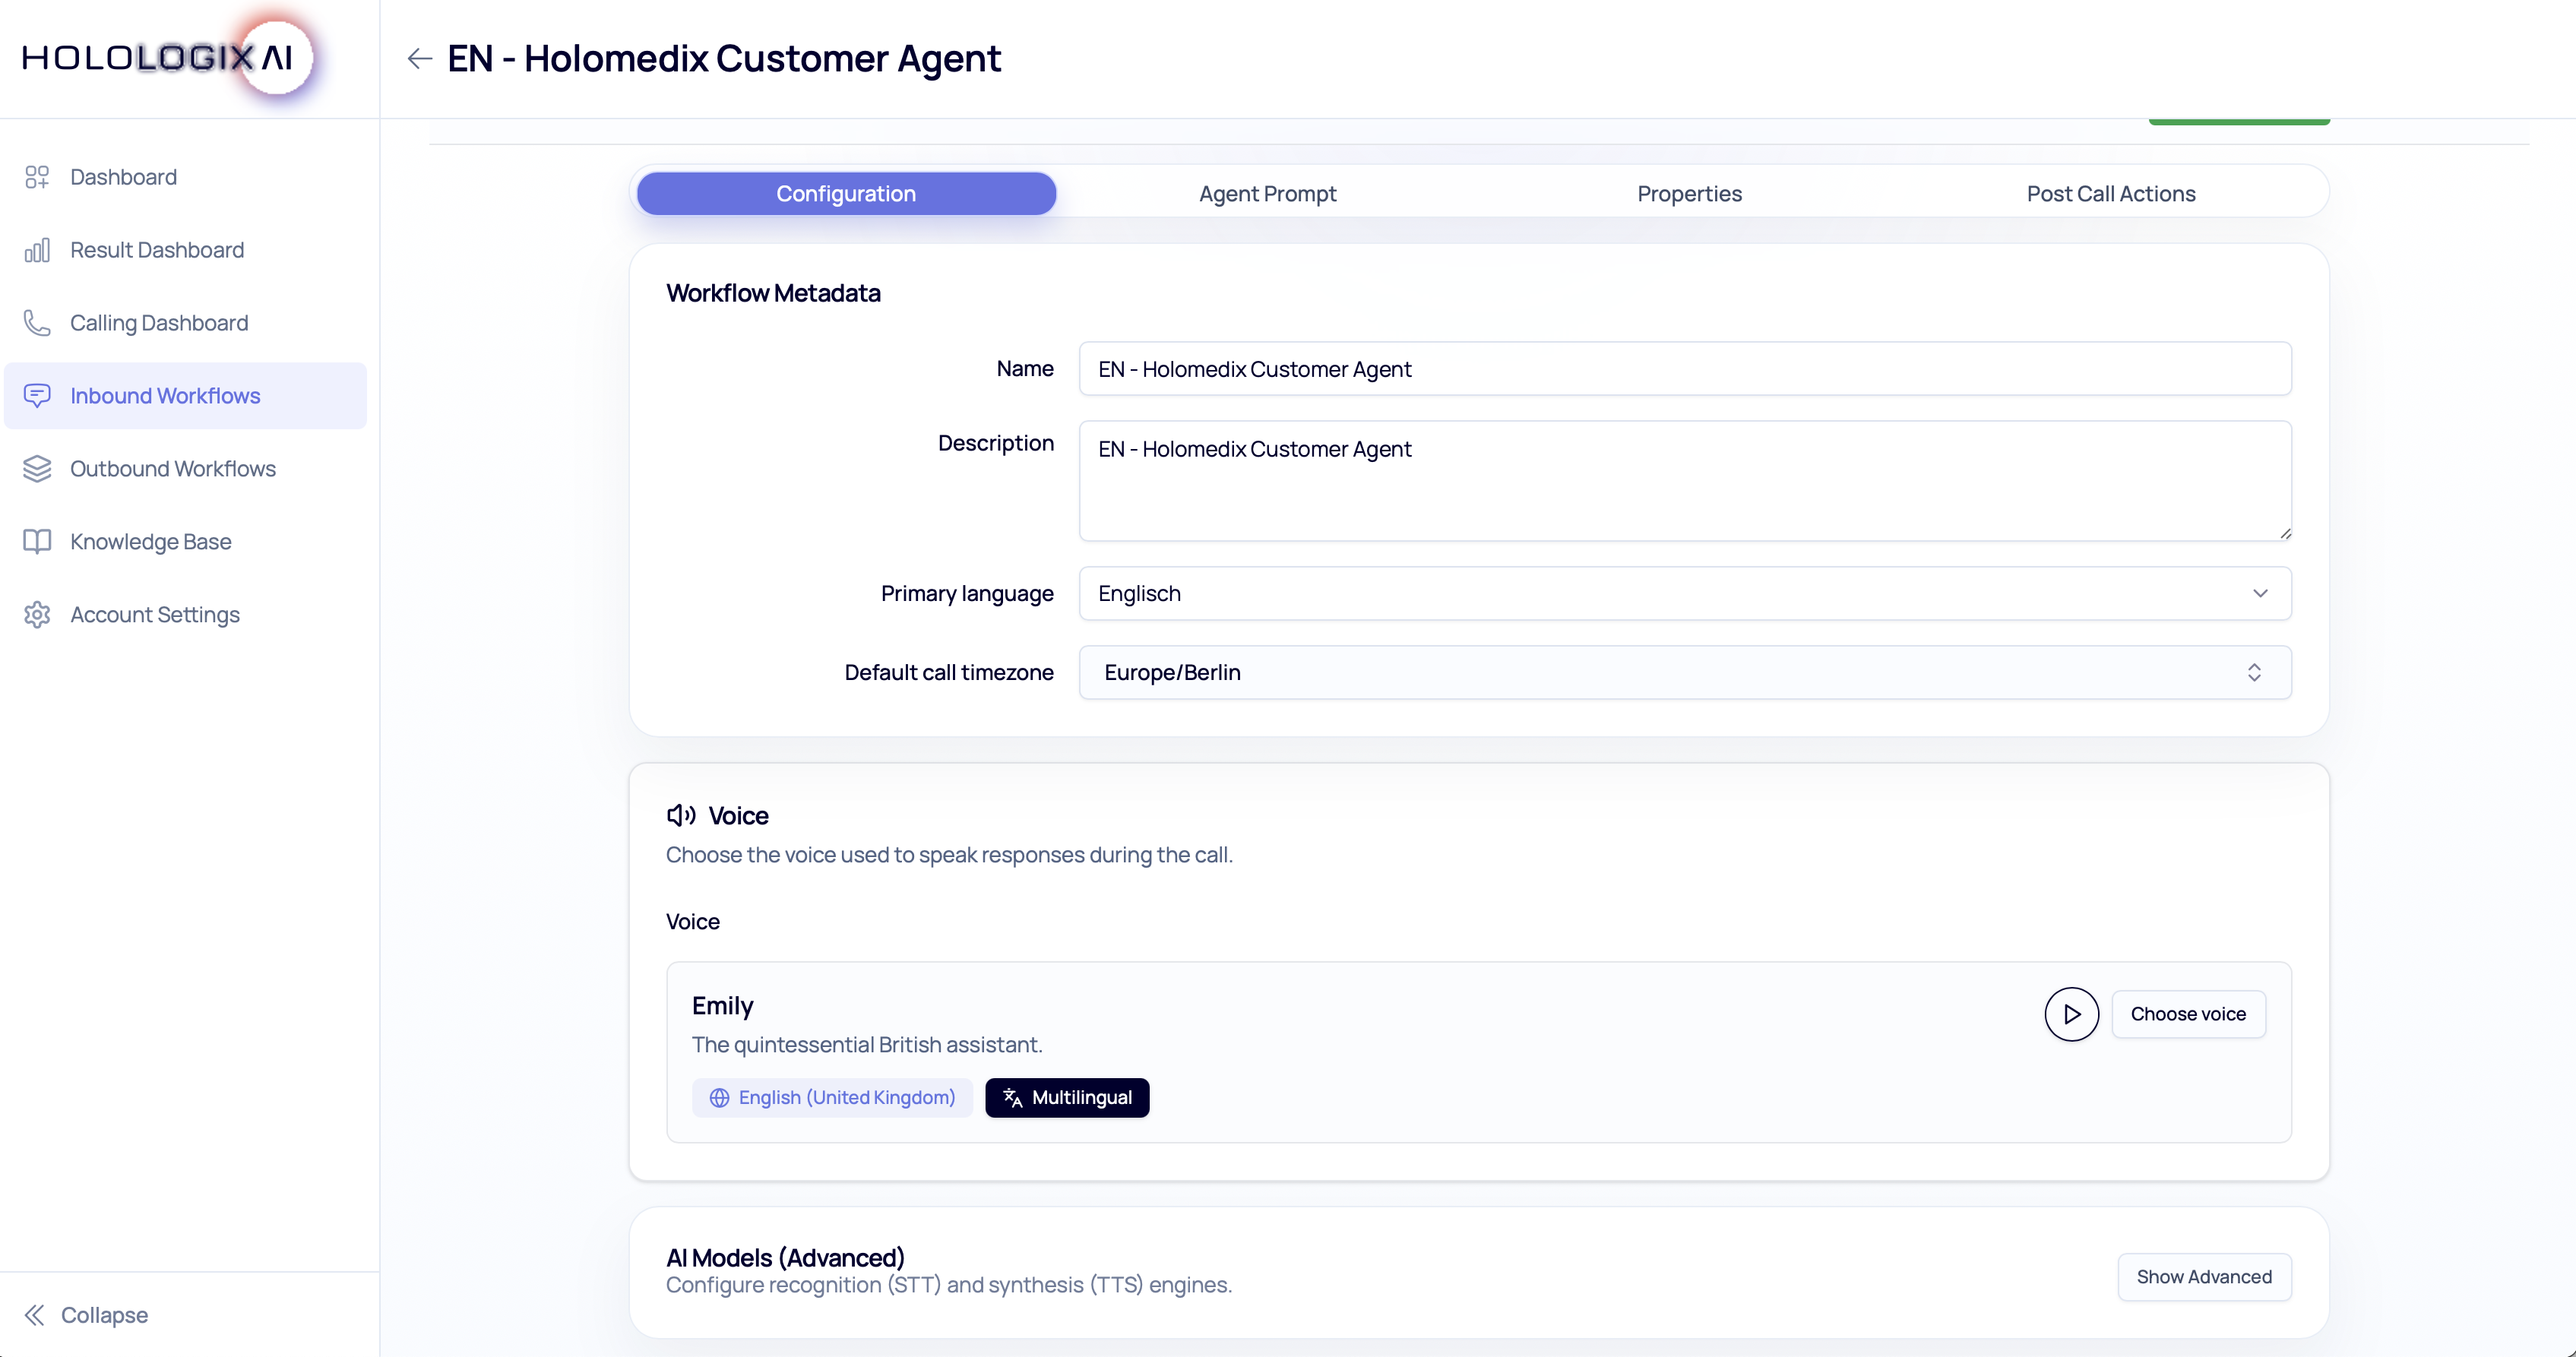Click the Account Settings gear icon
This screenshot has height=1357, width=2576.
pos(37,615)
